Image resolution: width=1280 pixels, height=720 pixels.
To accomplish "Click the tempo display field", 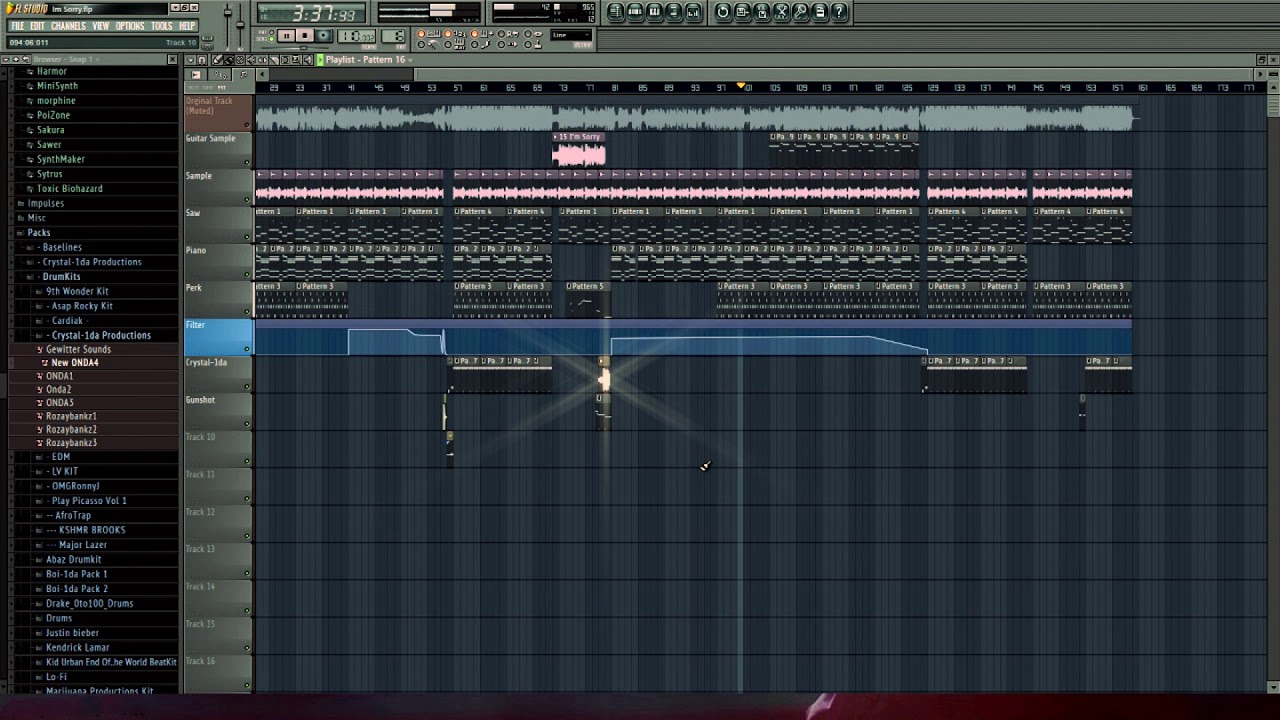I will click(x=356, y=36).
